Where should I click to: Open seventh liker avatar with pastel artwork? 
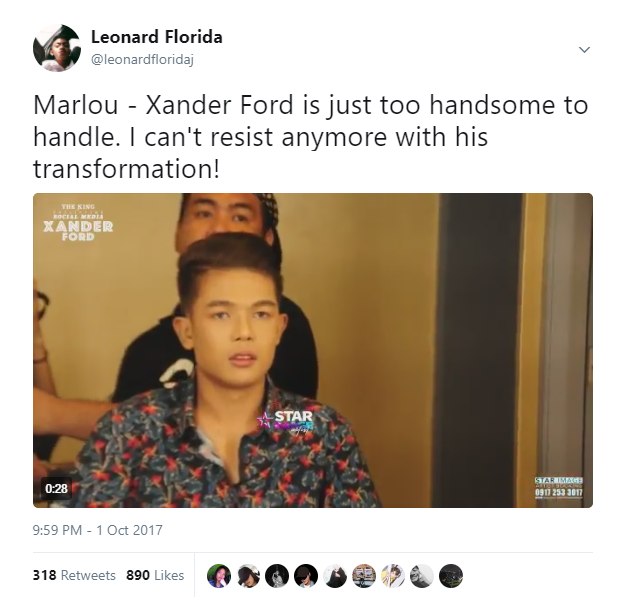[393, 576]
